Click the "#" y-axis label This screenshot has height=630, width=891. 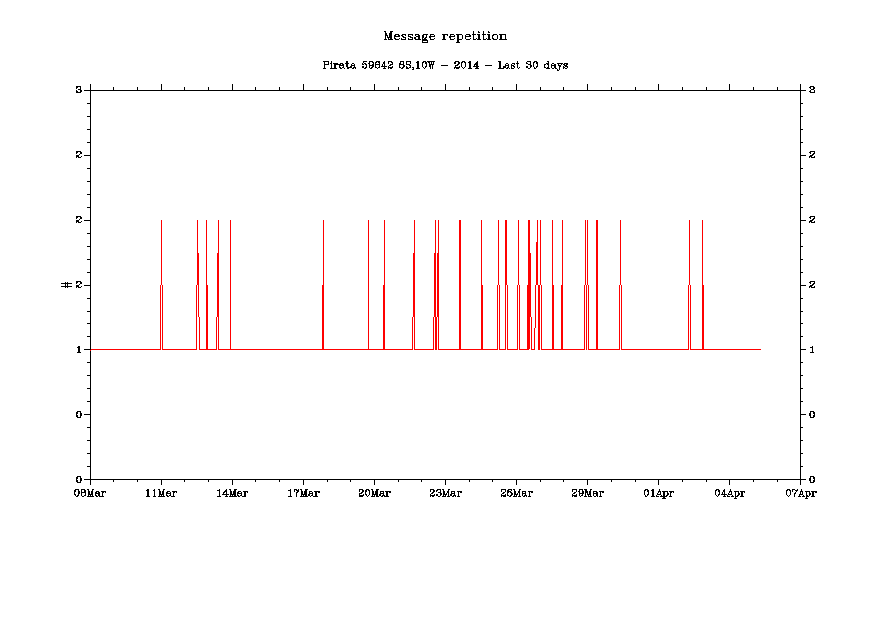[x=67, y=285]
